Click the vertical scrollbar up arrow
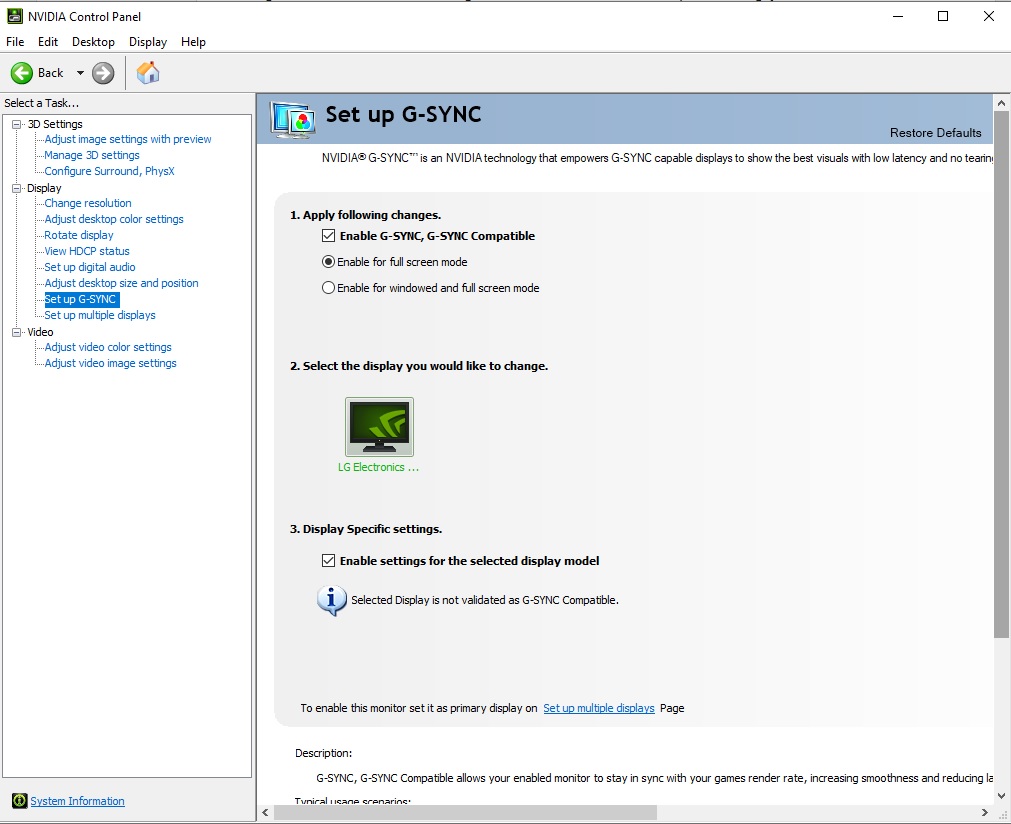The height and width of the screenshot is (824, 1011). [x=1001, y=103]
